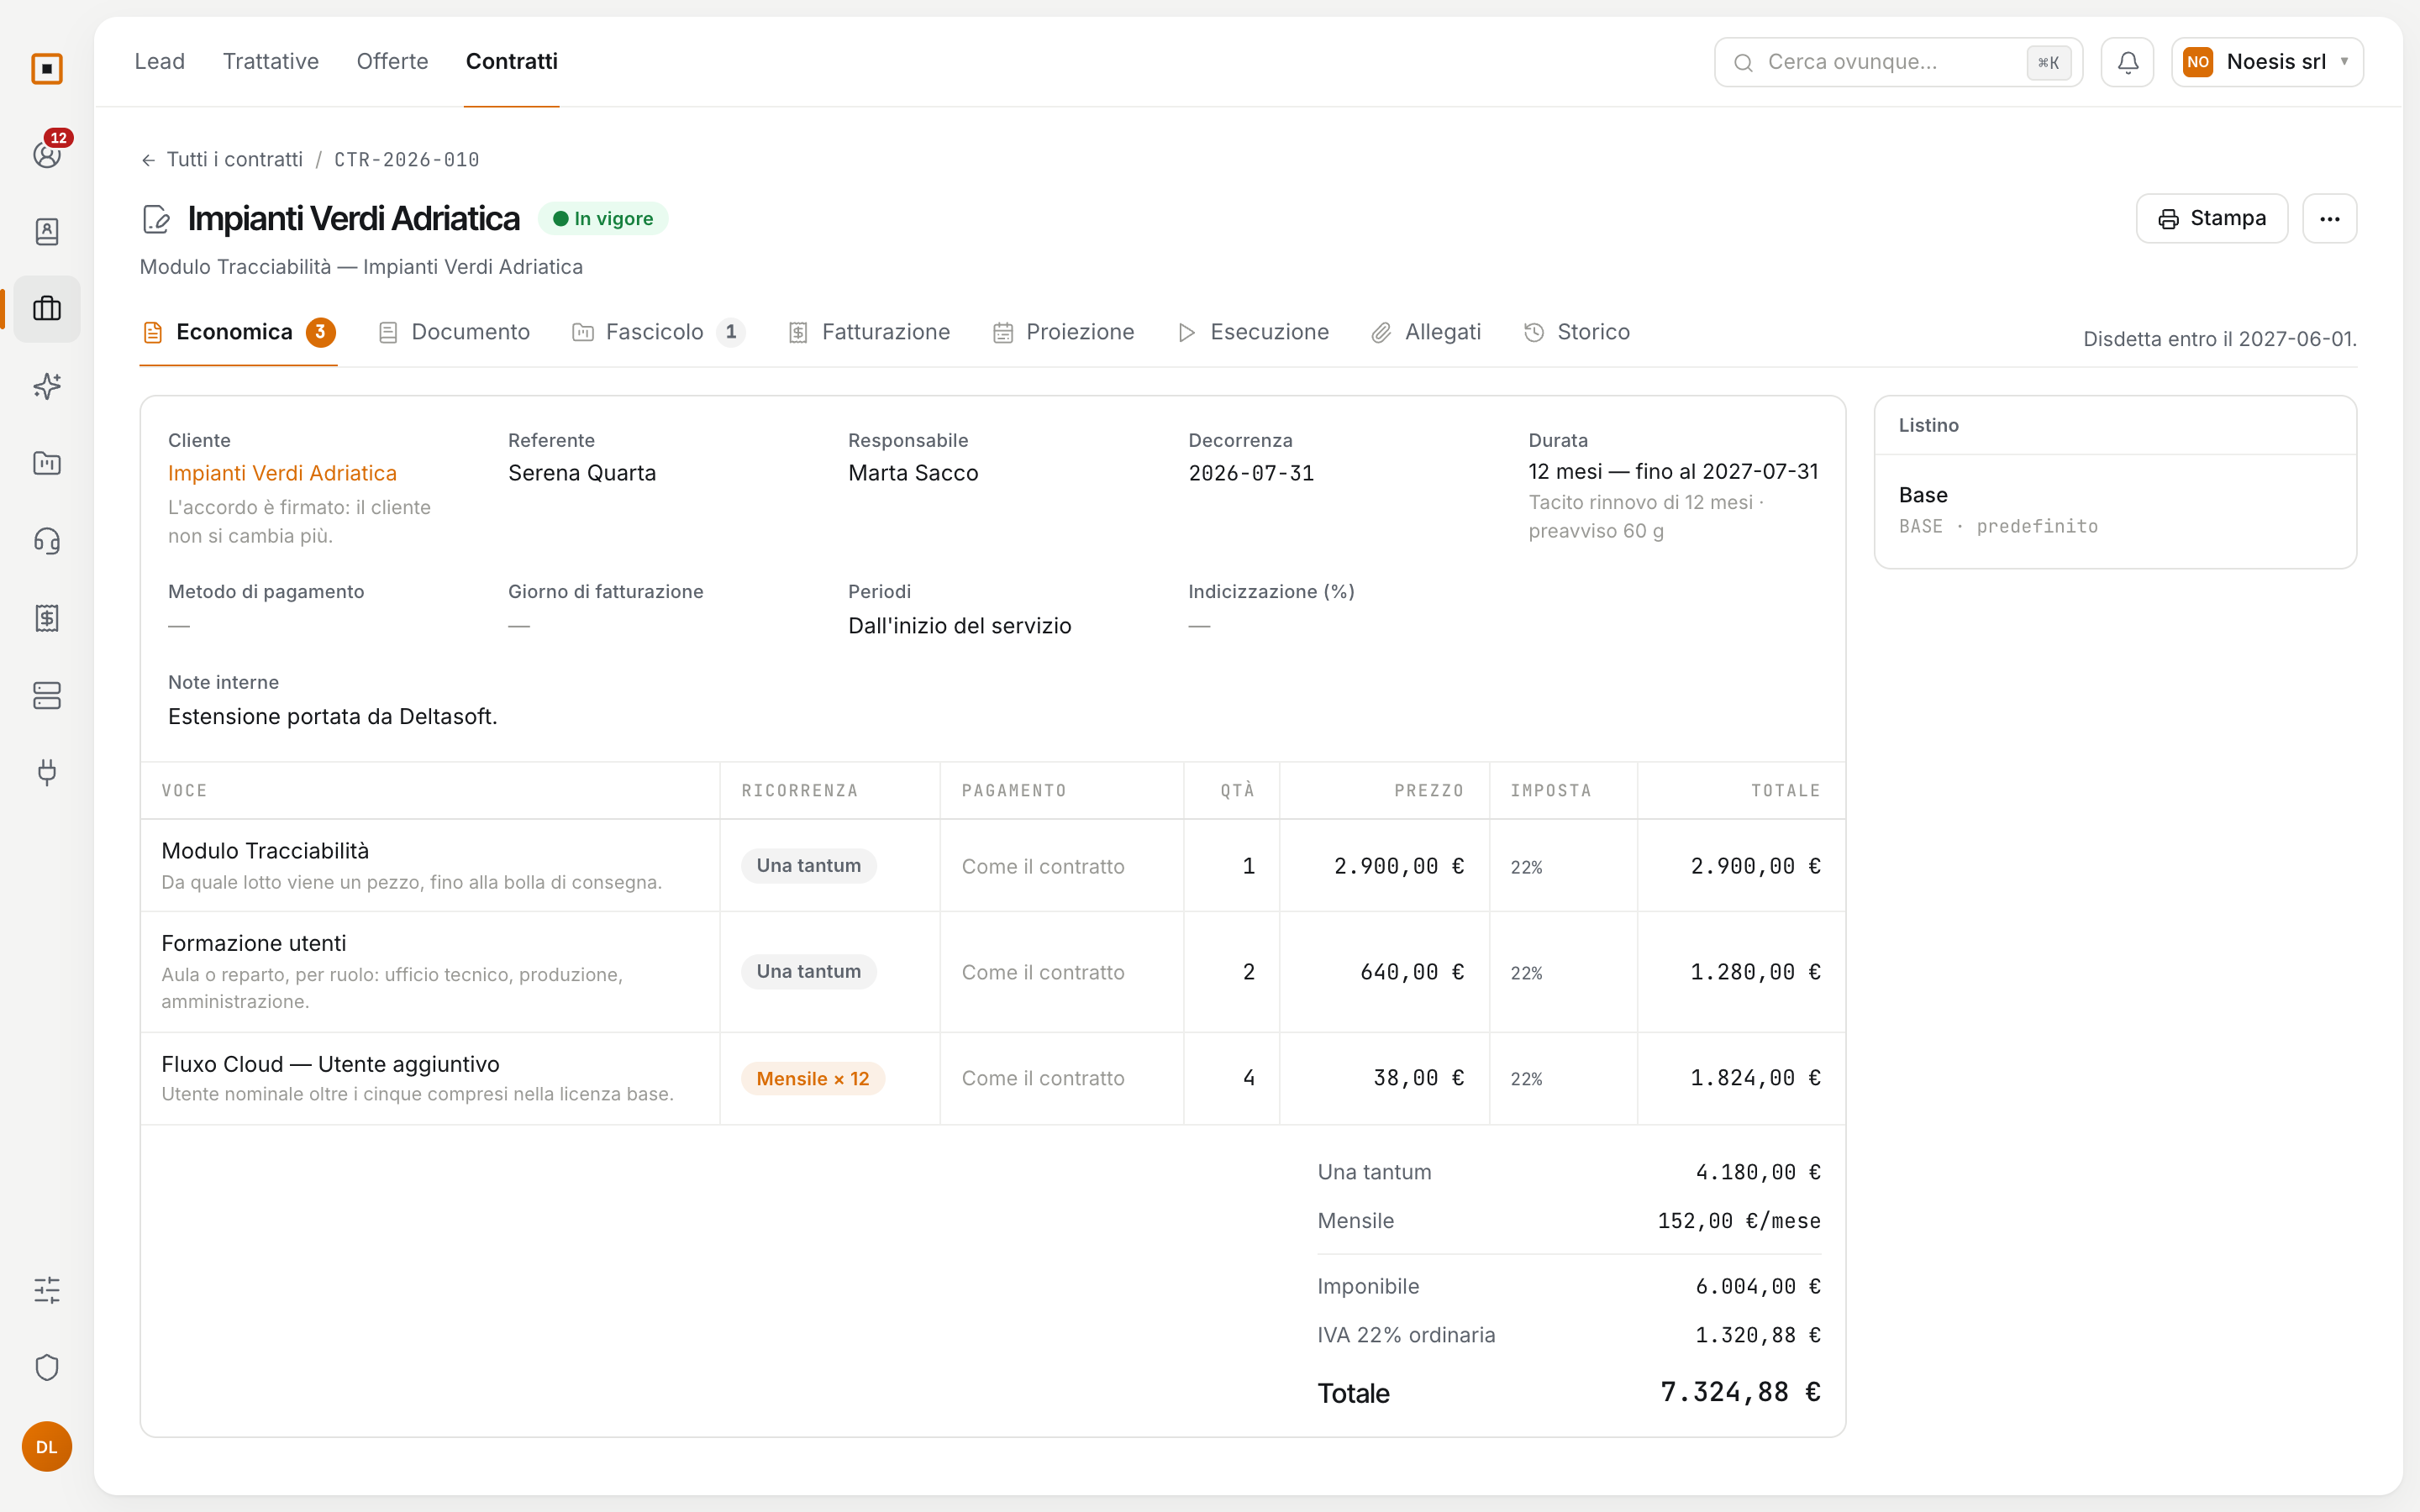
Task: Go back to Tutti i contratti
Action: point(222,160)
